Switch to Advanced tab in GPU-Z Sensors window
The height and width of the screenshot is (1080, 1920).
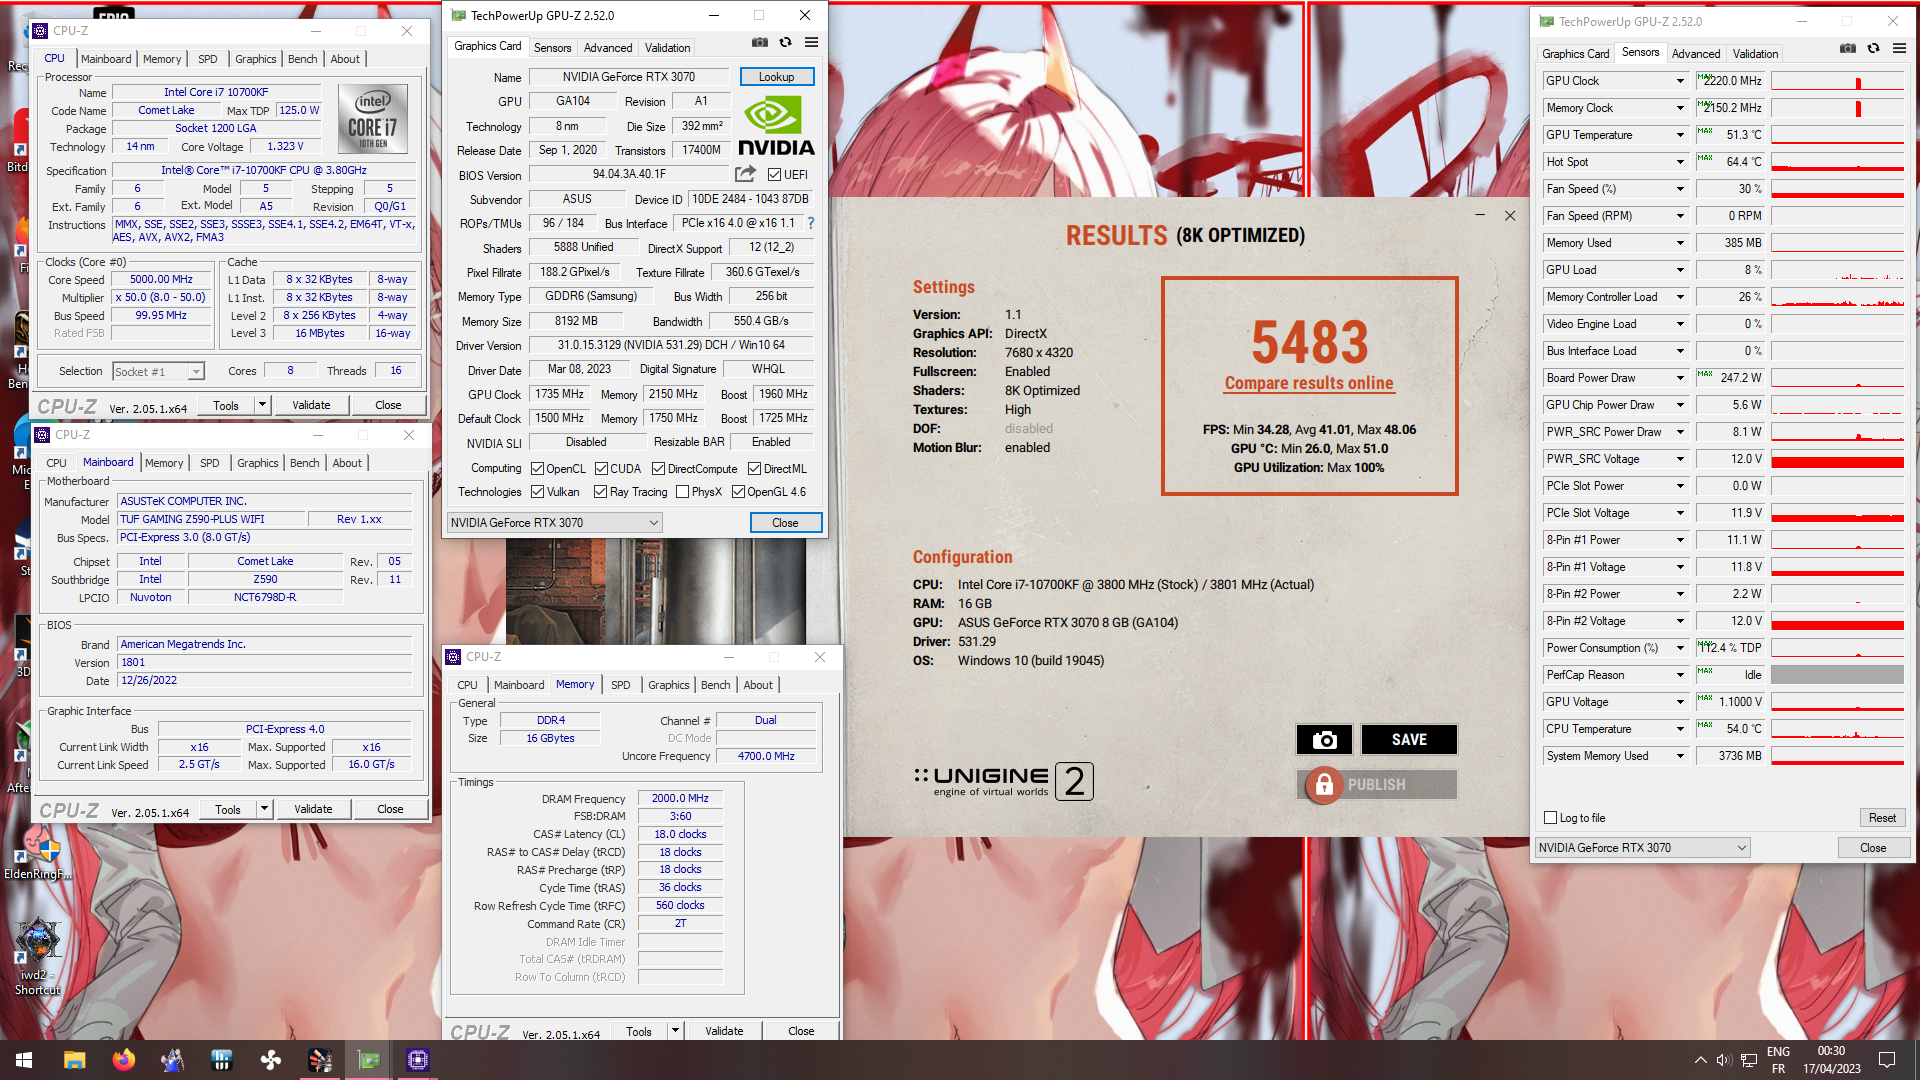click(1696, 54)
